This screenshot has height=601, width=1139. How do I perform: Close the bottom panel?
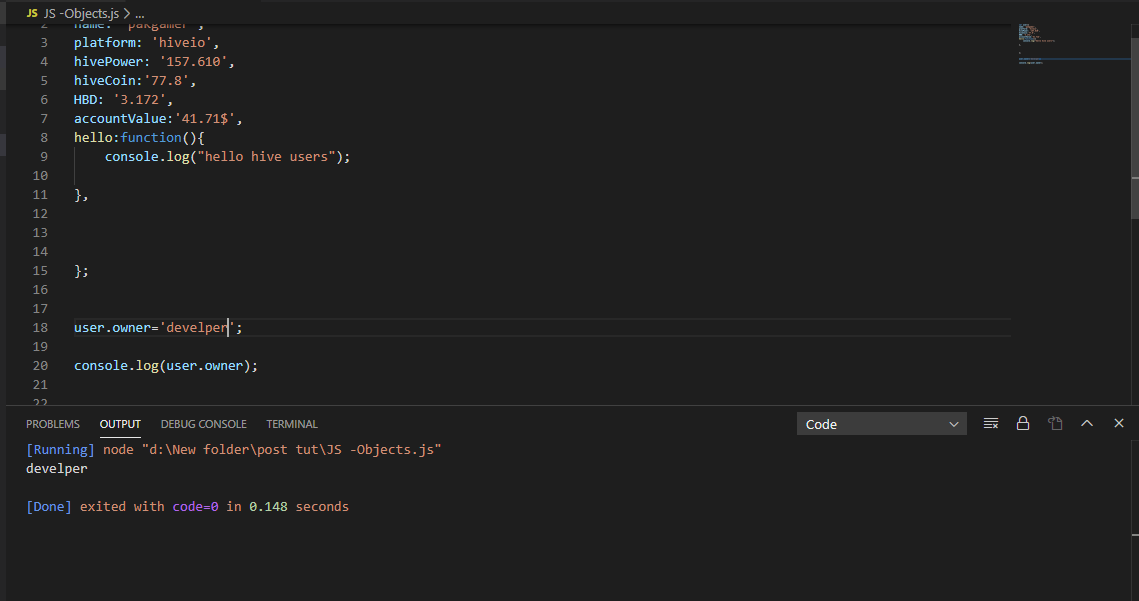pos(1119,424)
